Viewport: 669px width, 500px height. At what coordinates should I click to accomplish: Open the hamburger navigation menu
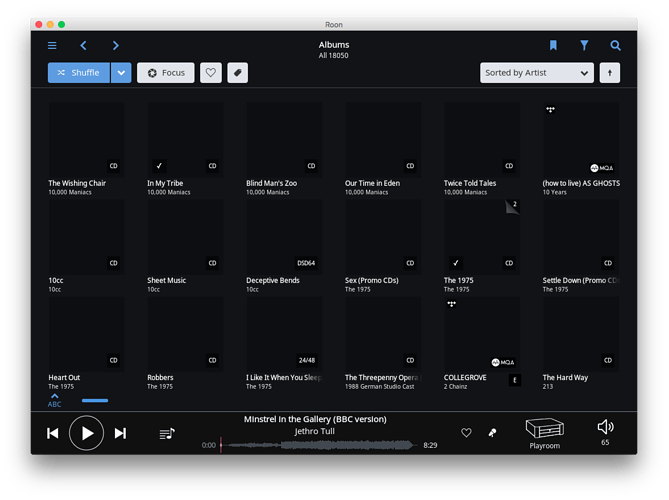tap(52, 45)
